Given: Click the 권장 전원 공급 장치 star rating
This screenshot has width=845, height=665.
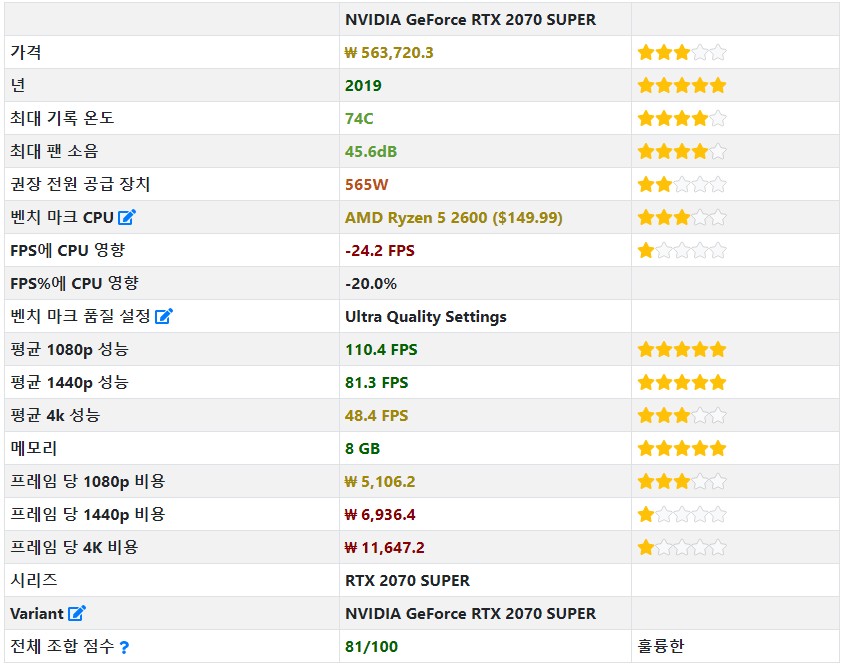Looking at the screenshot, I should click(682, 185).
